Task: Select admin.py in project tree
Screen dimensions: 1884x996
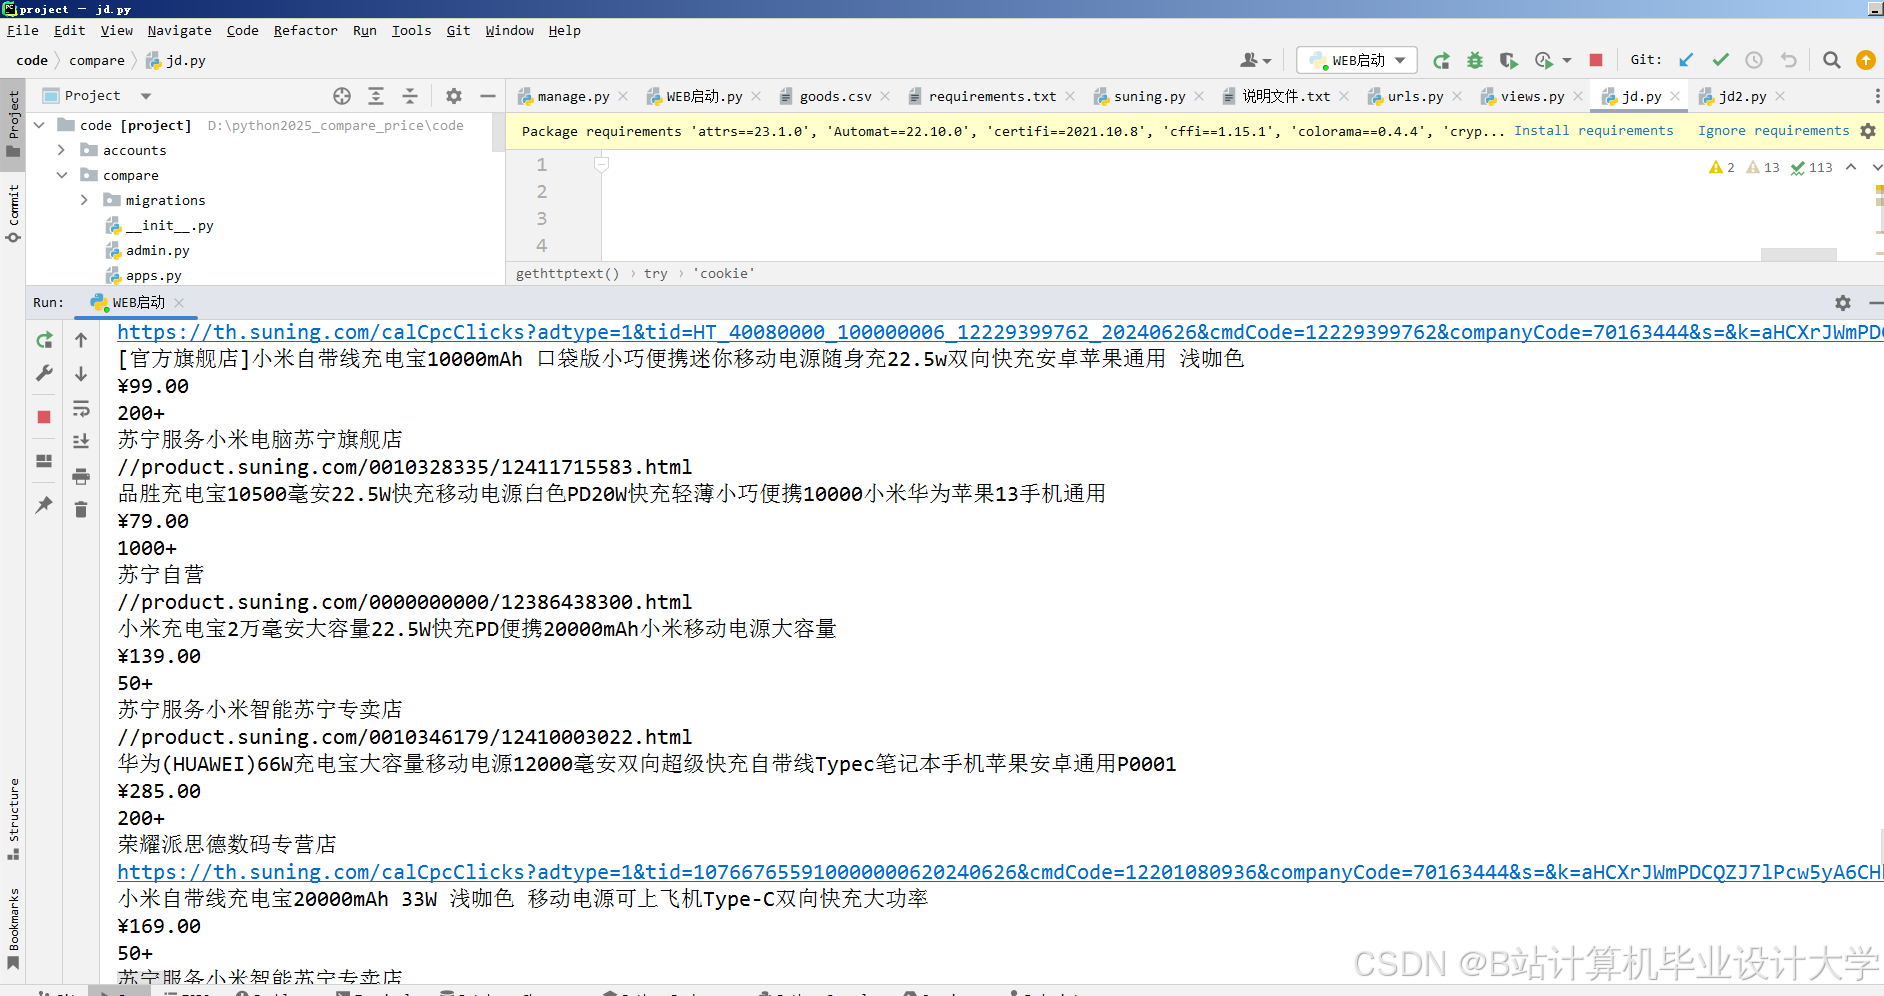Action: click(157, 250)
